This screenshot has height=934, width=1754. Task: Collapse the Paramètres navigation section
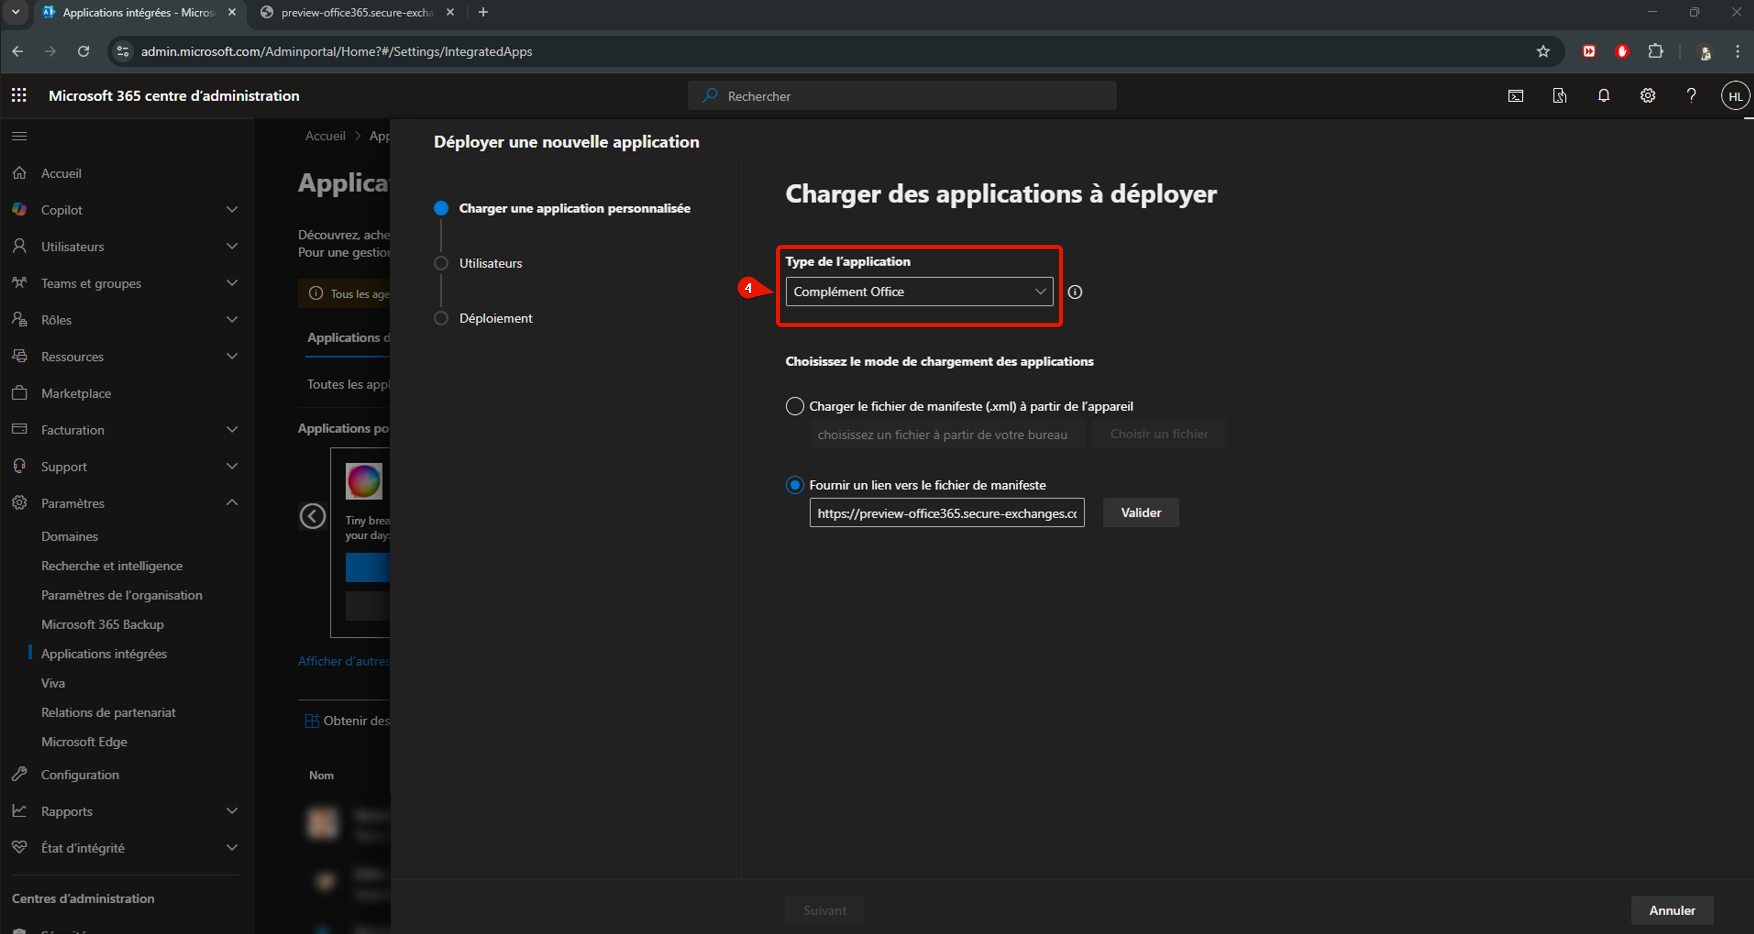click(x=232, y=503)
